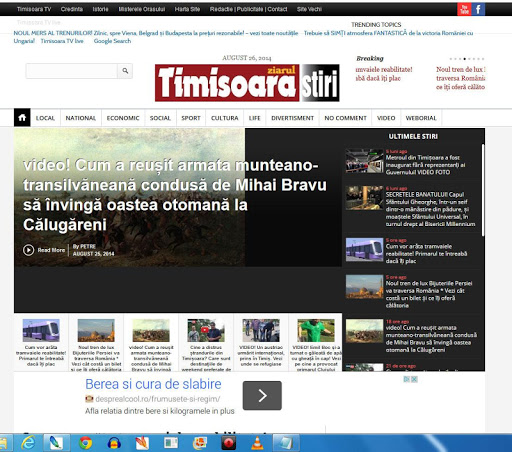Open Metroul din Timișoara sidebar story

click(425, 165)
